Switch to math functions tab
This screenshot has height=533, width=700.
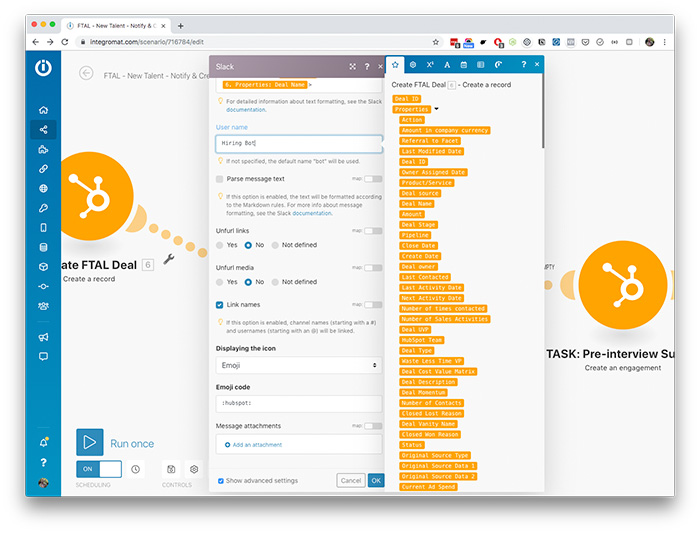click(x=430, y=65)
